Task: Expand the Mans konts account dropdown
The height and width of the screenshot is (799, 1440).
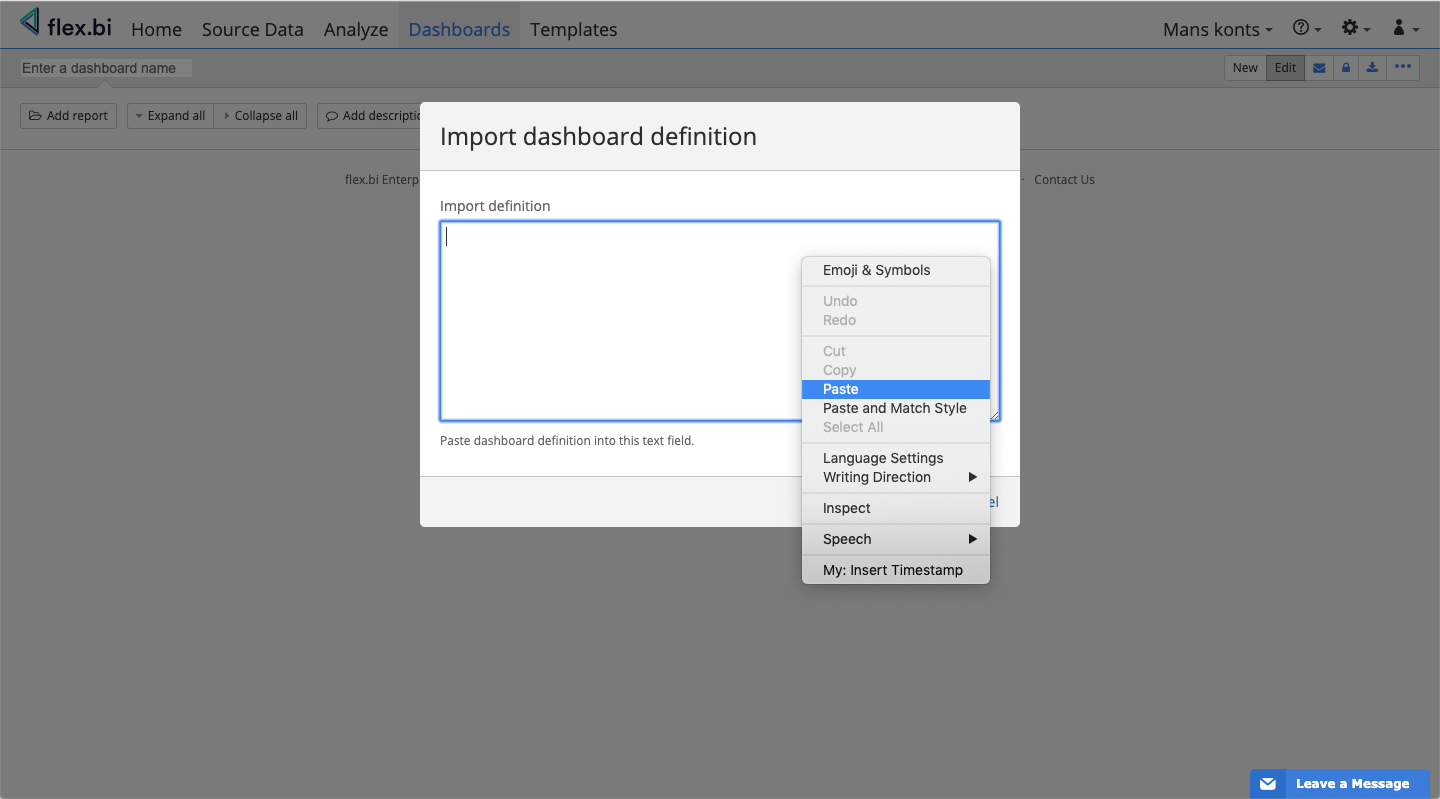Action: pyautogui.click(x=1217, y=29)
